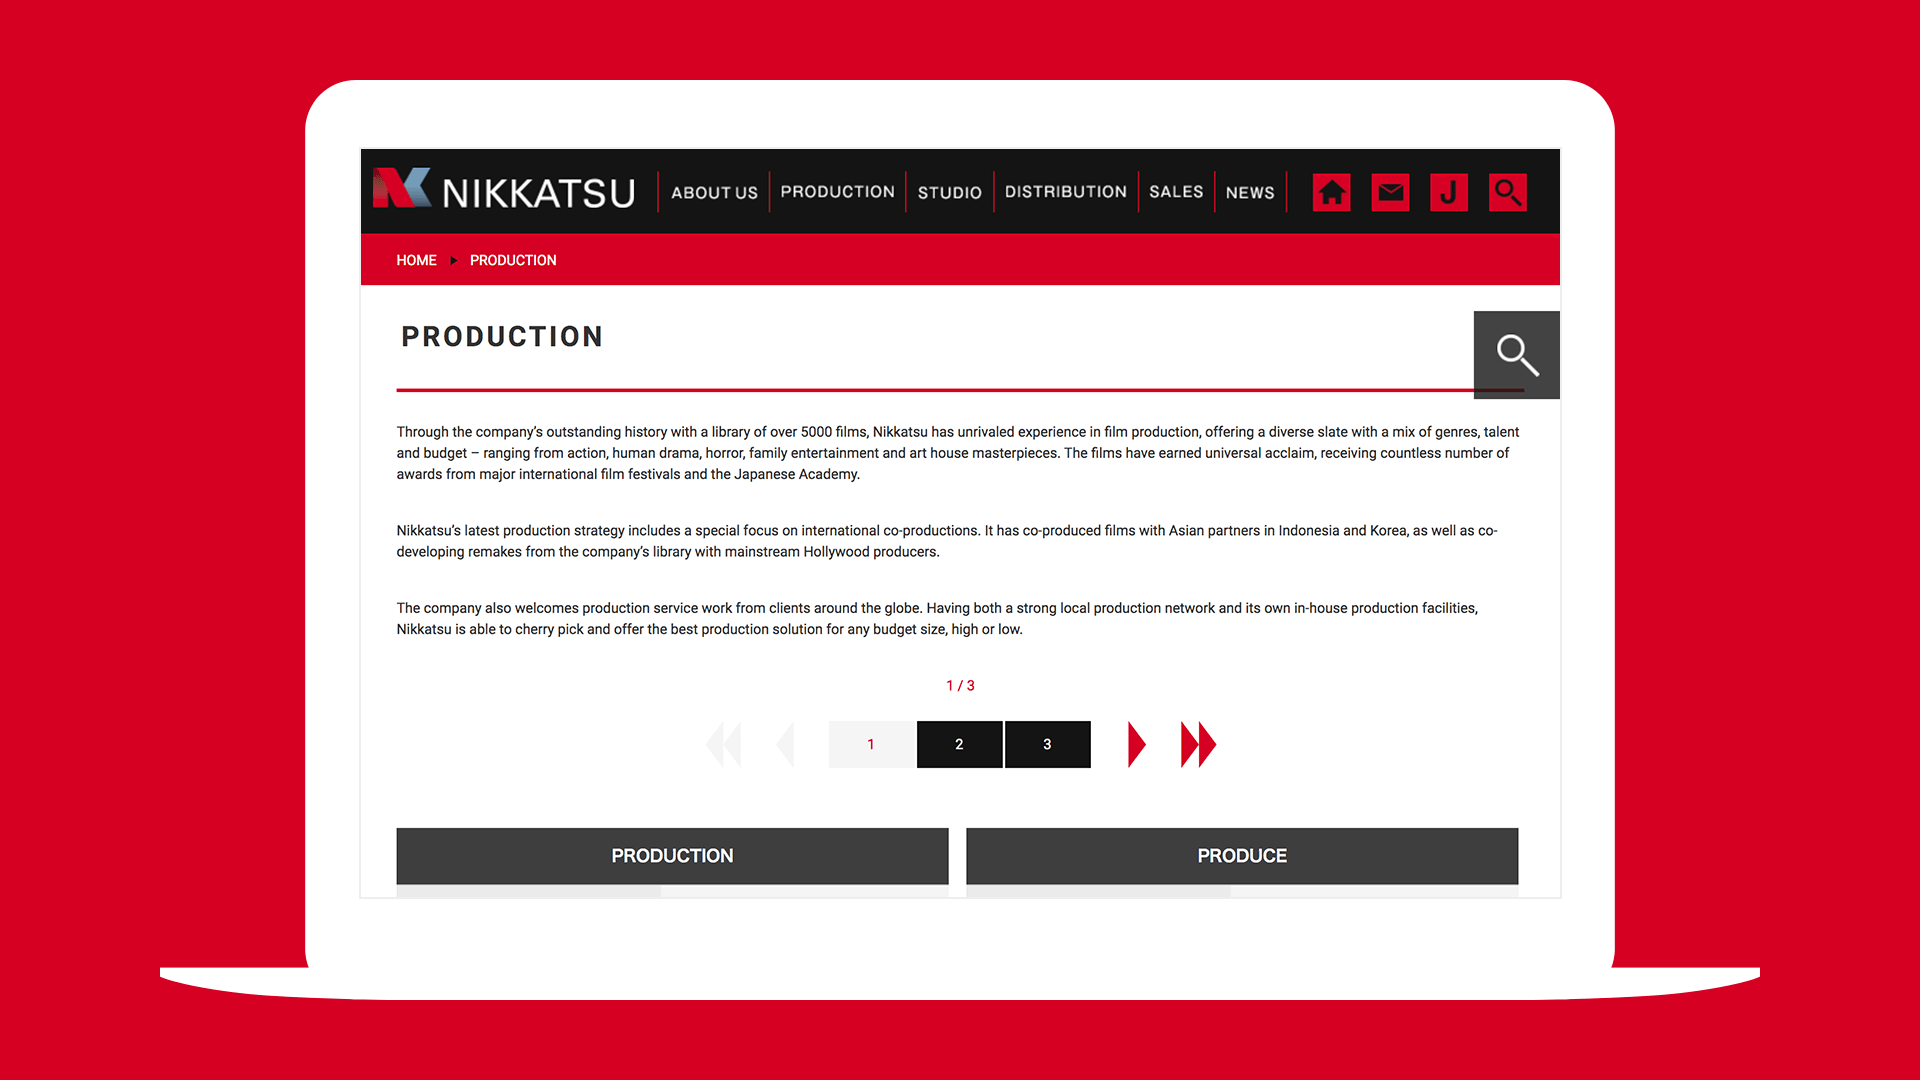Select pagination page 3

[x=1047, y=745]
